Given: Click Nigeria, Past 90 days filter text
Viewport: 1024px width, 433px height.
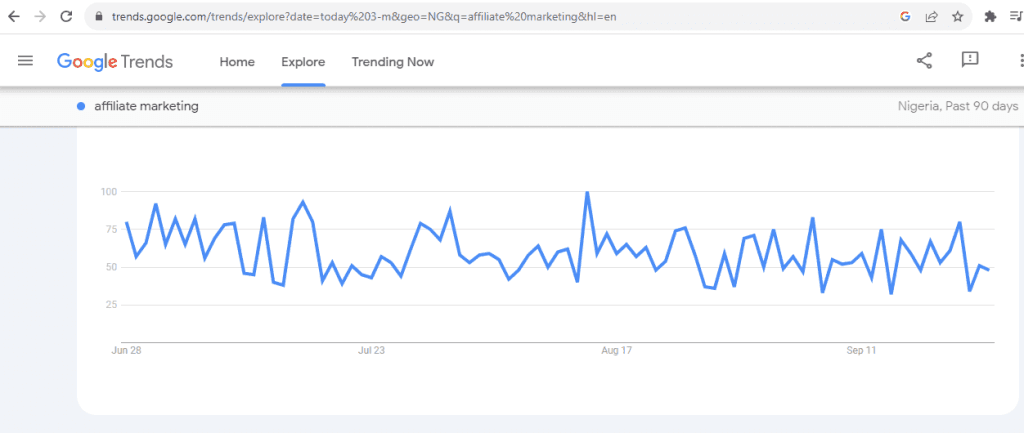Looking at the screenshot, I should tap(959, 106).
